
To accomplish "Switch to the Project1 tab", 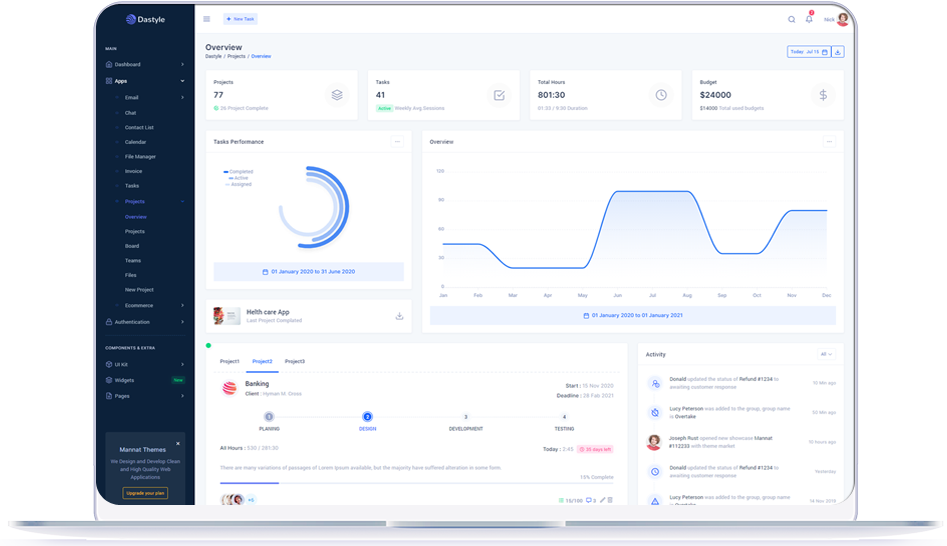I will pos(230,361).
